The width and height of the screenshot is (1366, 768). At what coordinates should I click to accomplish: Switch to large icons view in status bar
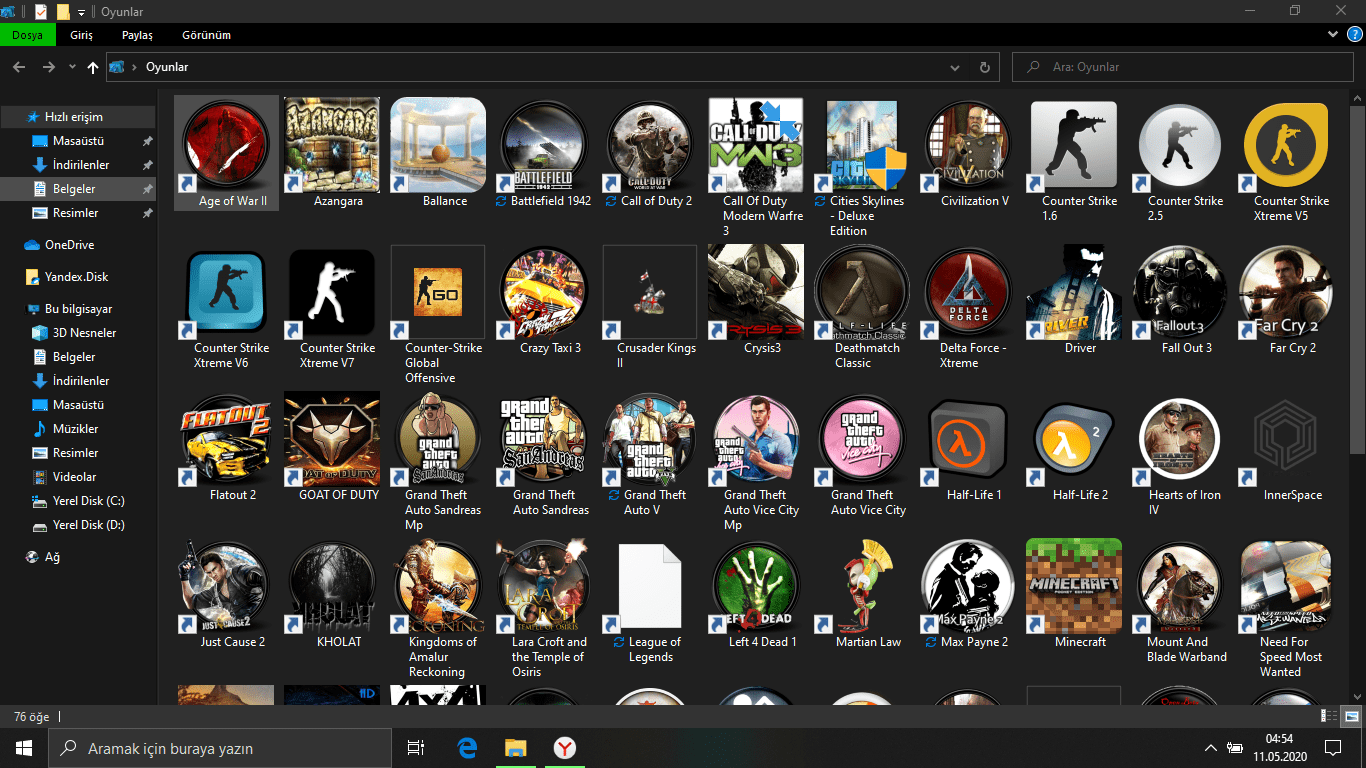point(1351,716)
